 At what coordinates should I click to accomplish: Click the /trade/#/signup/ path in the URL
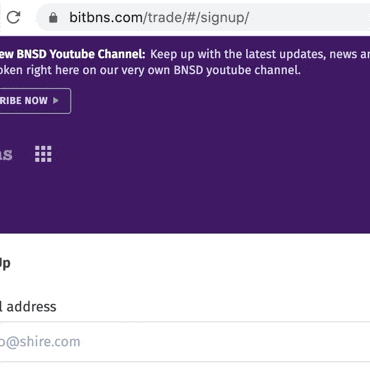[196, 17]
